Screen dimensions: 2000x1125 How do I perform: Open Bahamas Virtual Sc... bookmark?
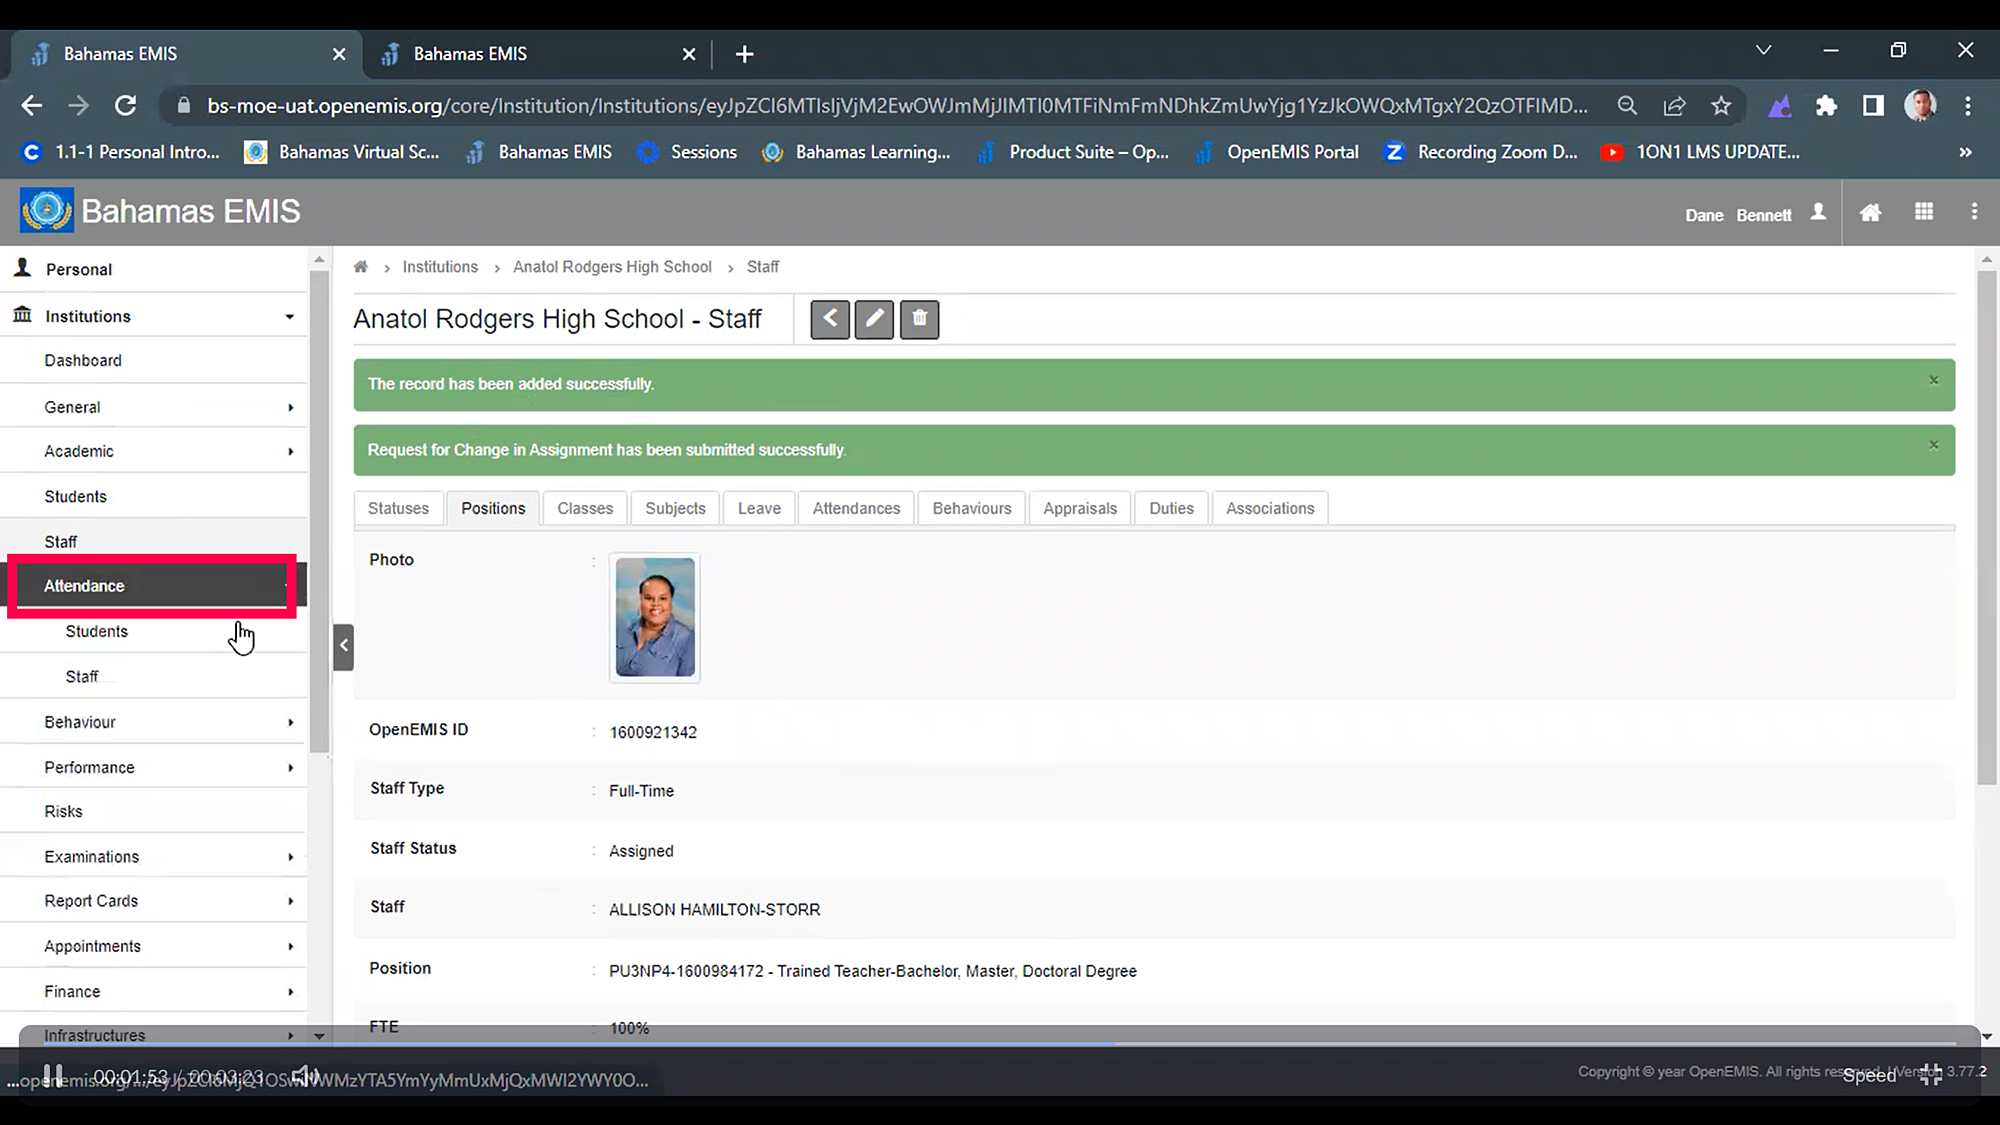click(342, 152)
